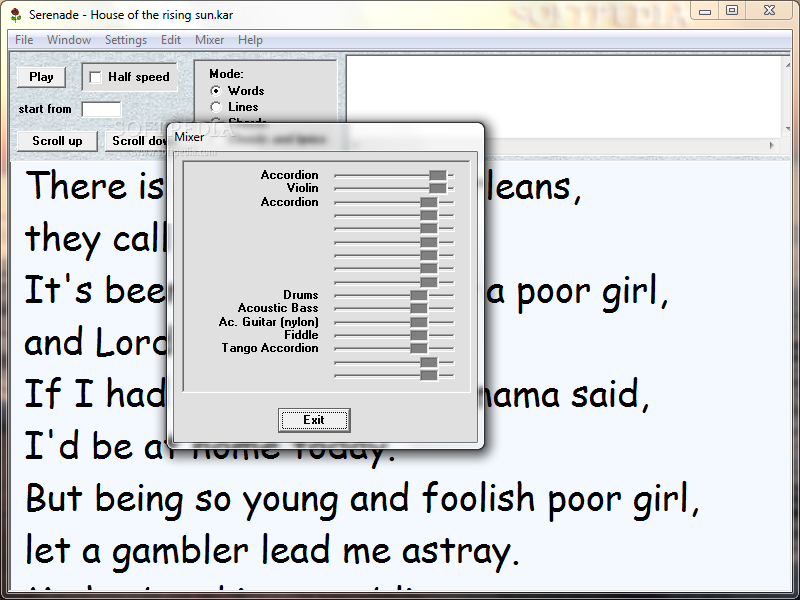Open the Edit menu
Screen dimensions: 800x600
[x=171, y=40]
